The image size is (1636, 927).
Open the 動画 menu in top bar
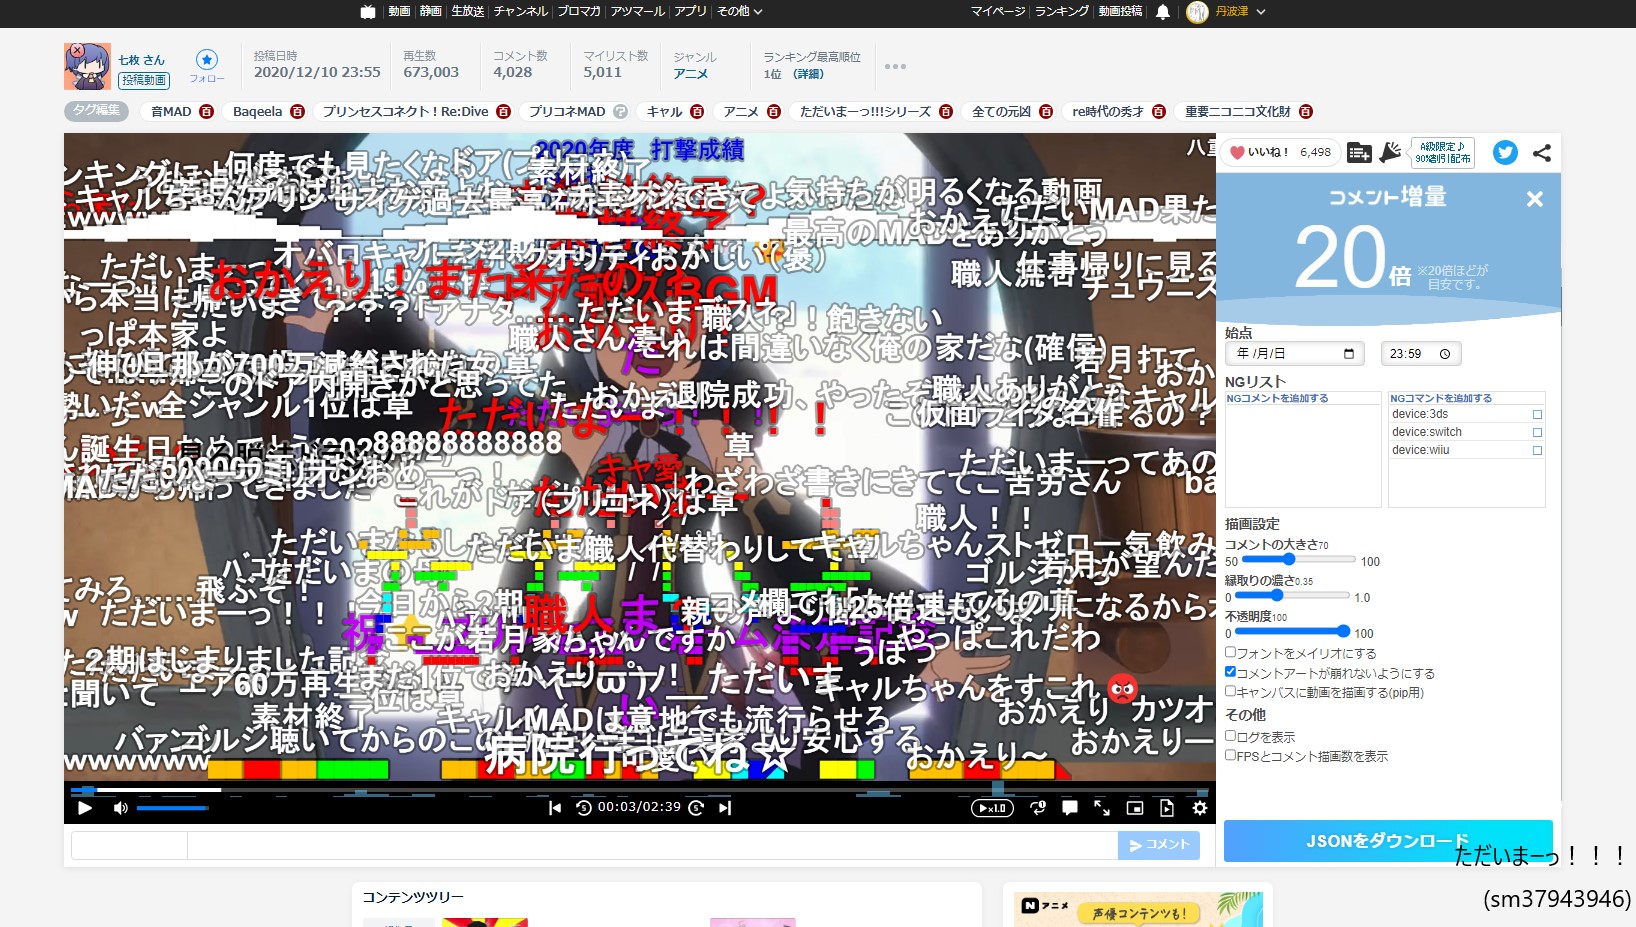coord(400,11)
